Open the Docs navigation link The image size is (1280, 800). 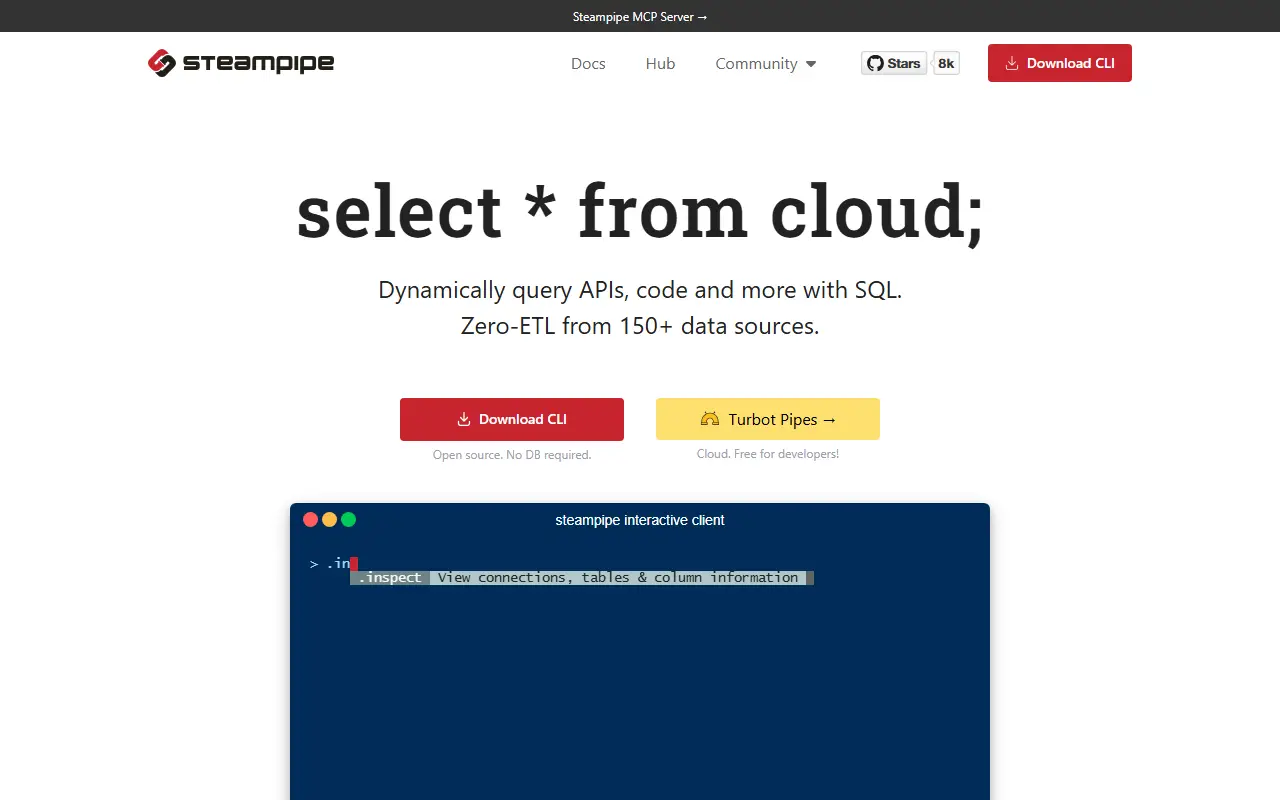(x=588, y=63)
